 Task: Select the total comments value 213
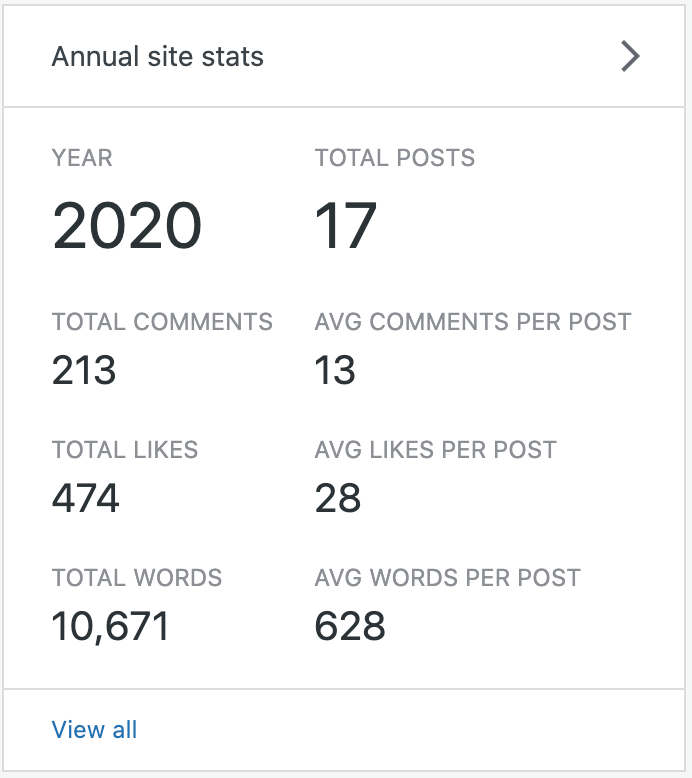click(x=84, y=371)
